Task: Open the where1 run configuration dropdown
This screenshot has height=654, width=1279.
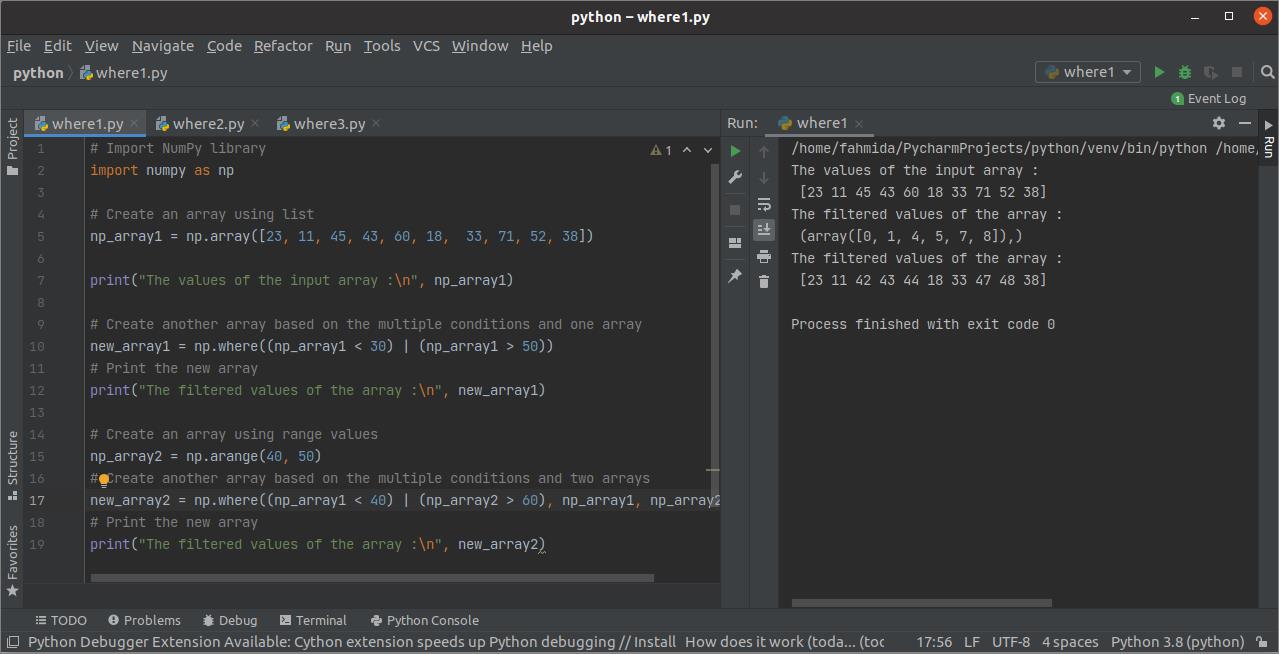Action: tap(1088, 72)
